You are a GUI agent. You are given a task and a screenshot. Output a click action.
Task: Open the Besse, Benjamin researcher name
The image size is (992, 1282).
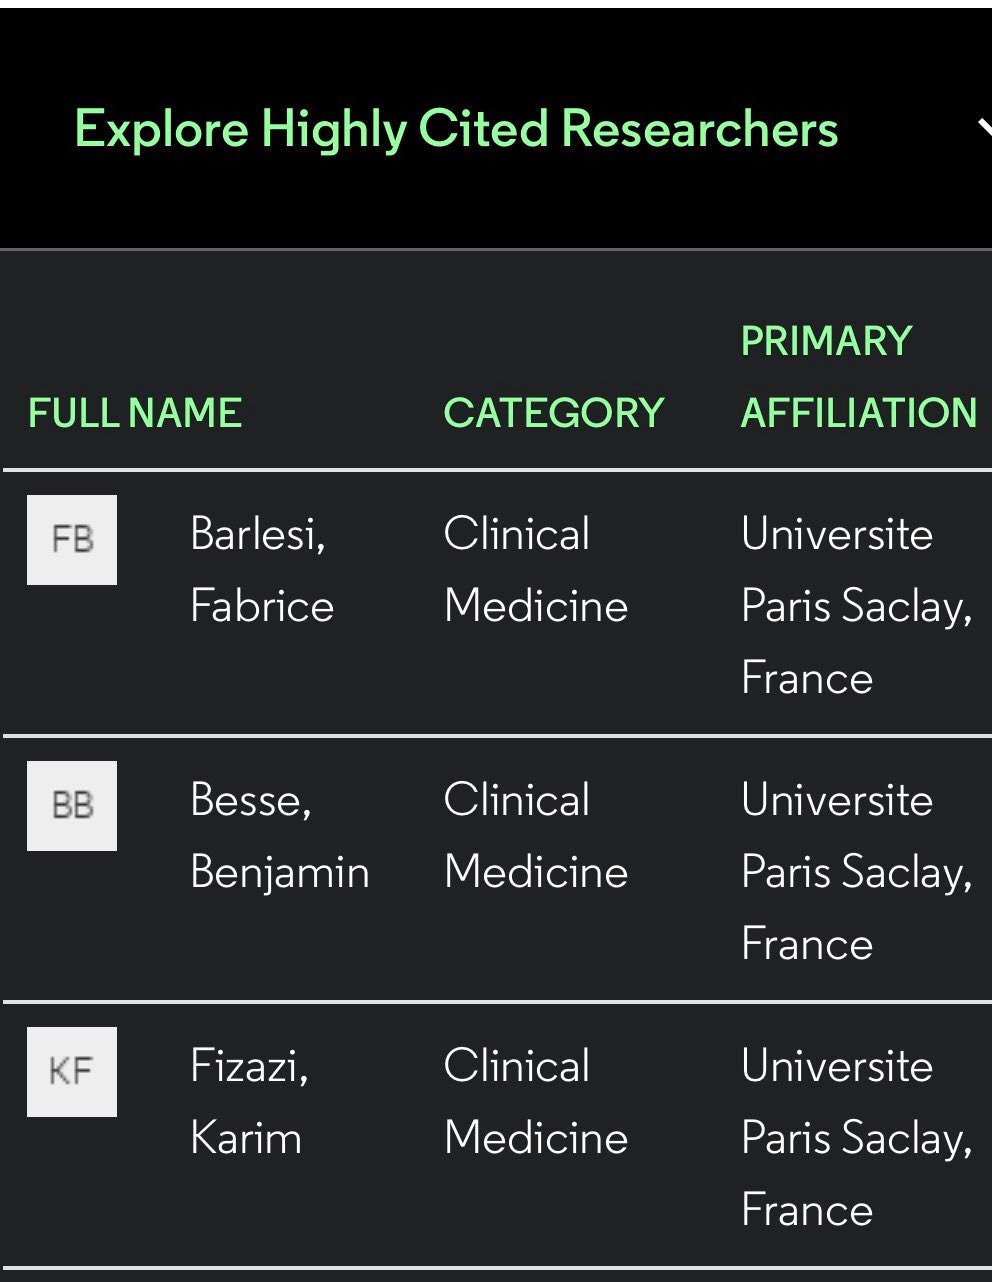click(x=279, y=836)
